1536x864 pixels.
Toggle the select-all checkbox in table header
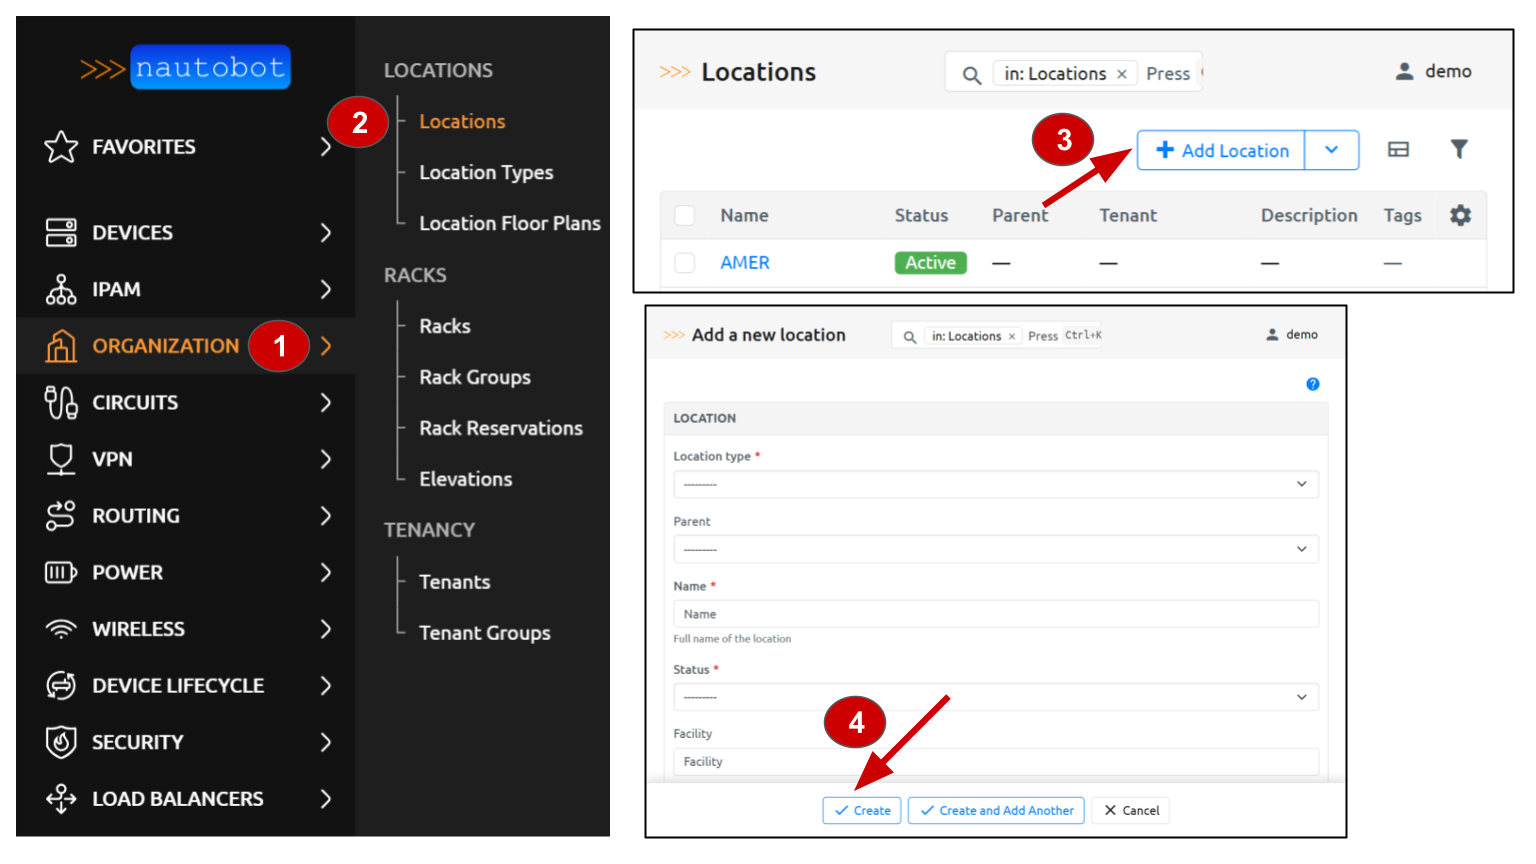[685, 216]
